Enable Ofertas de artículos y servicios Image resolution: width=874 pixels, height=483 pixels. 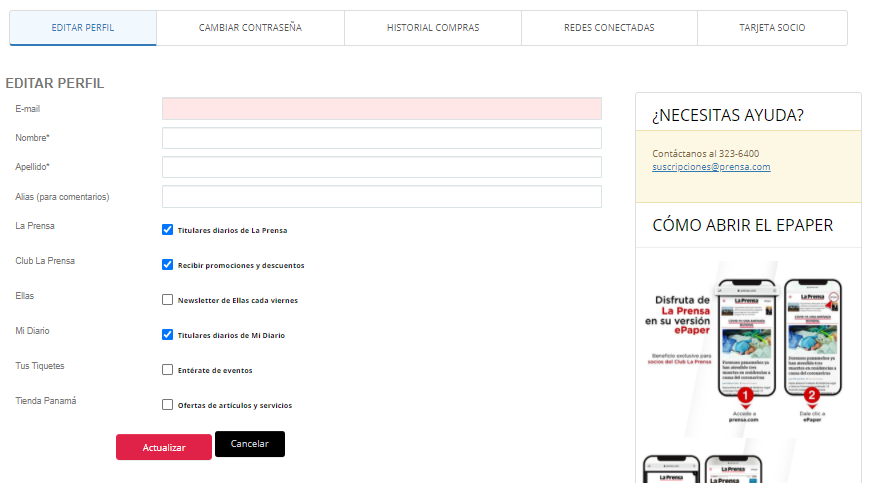[x=167, y=405]
